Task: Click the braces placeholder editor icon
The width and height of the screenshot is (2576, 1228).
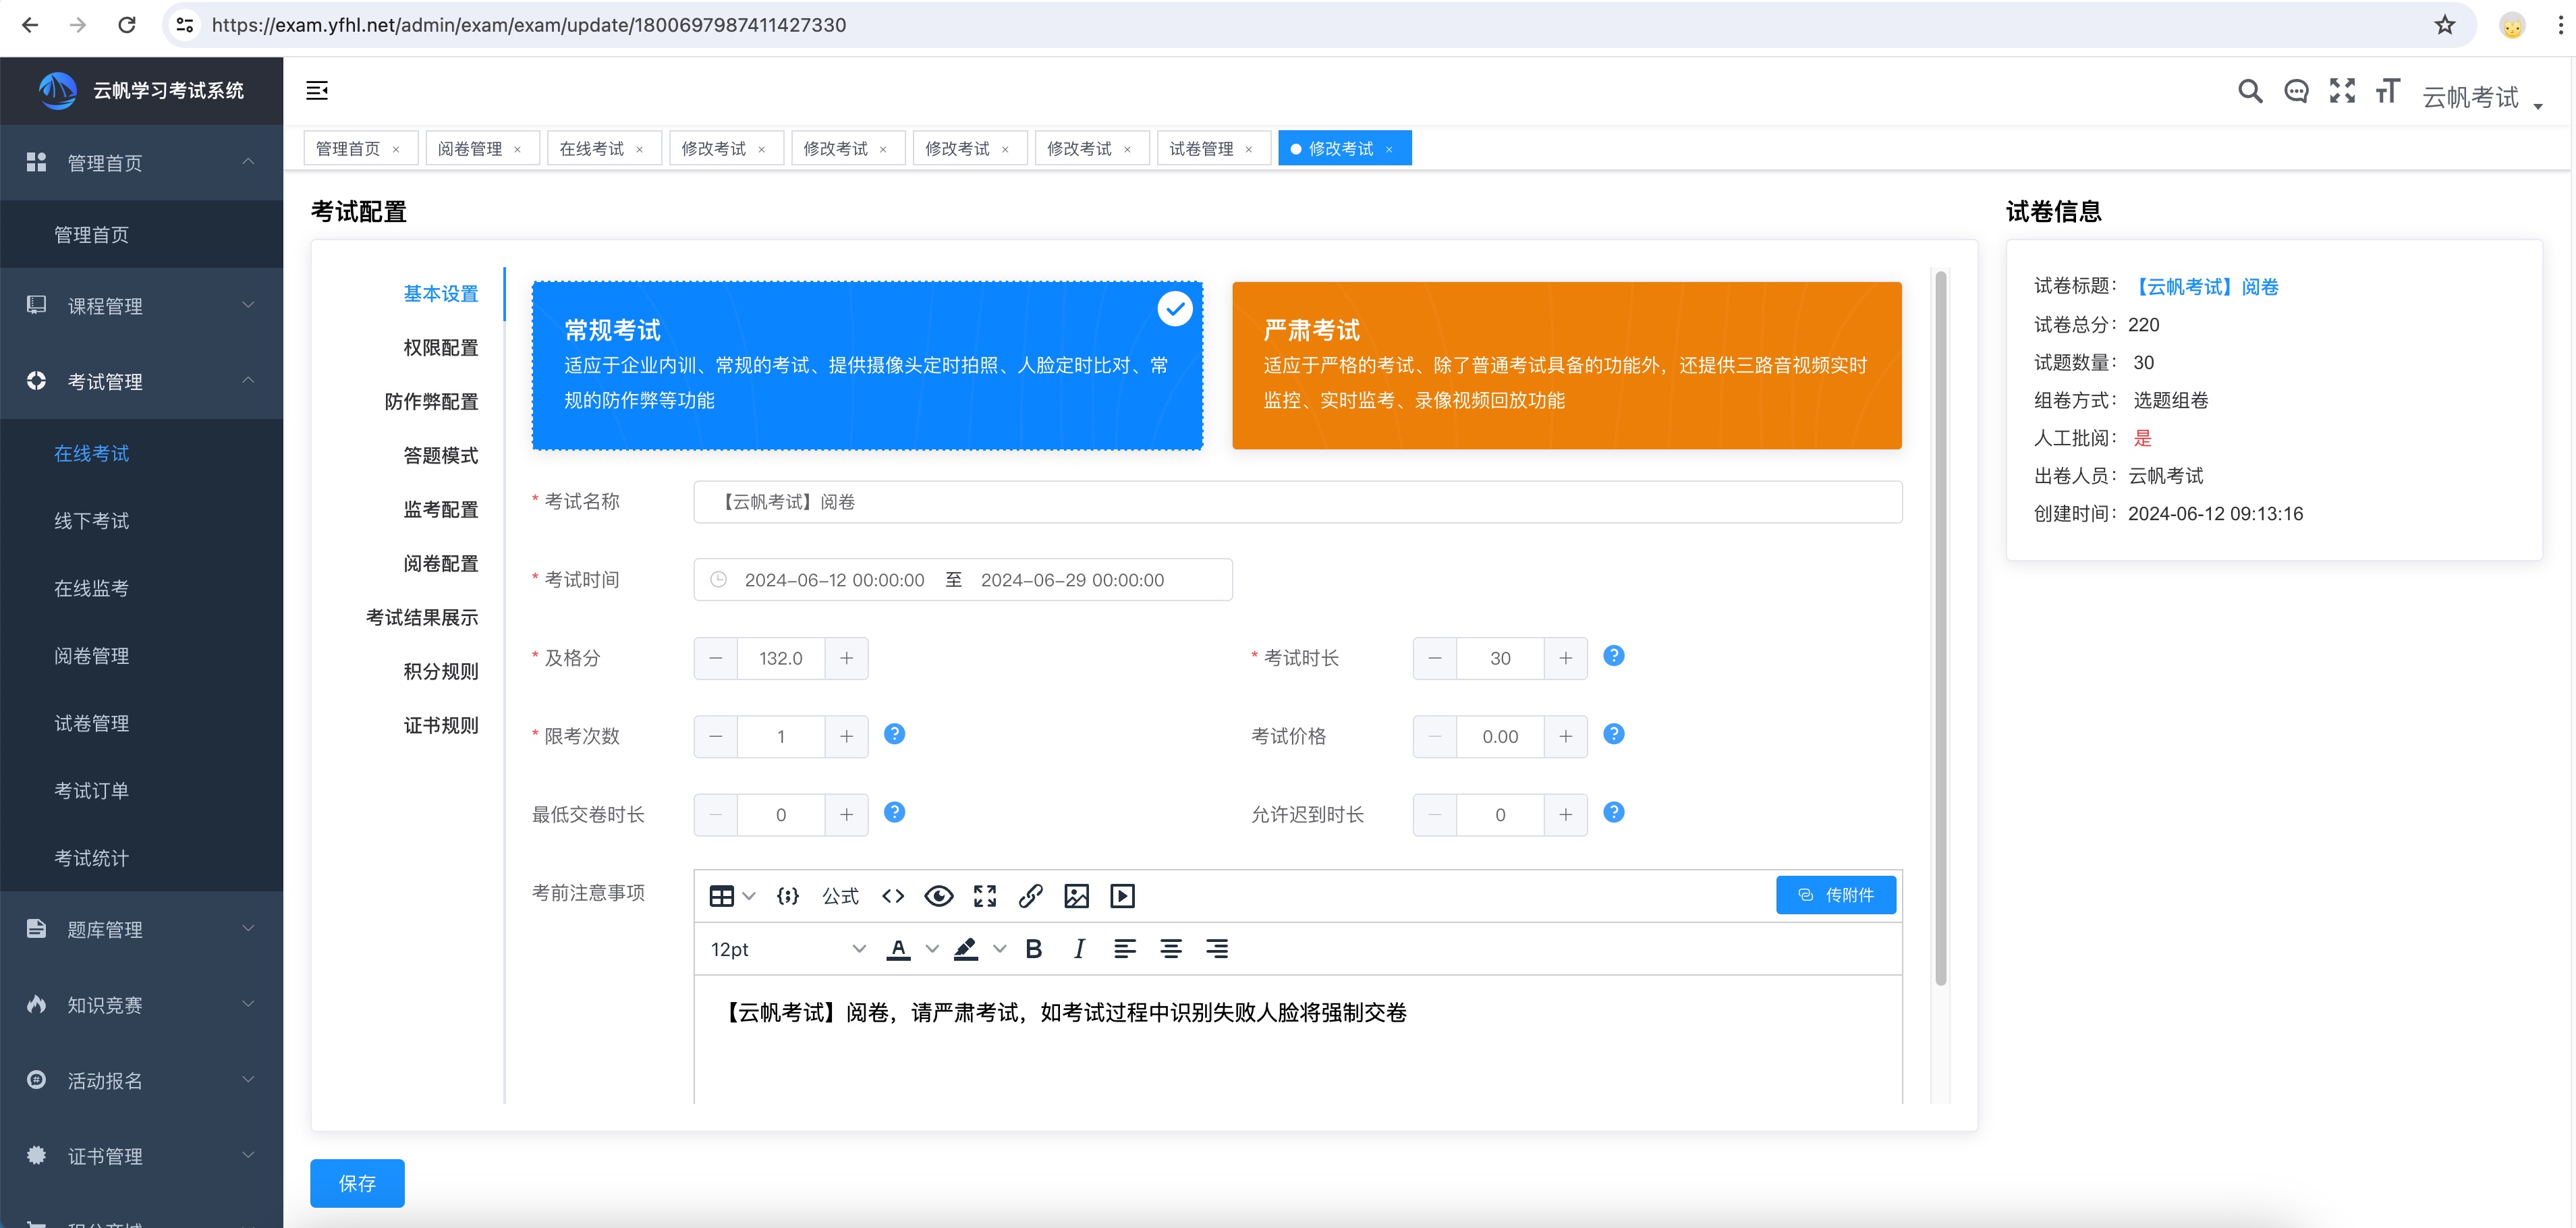Action: [x=788, y=896]
